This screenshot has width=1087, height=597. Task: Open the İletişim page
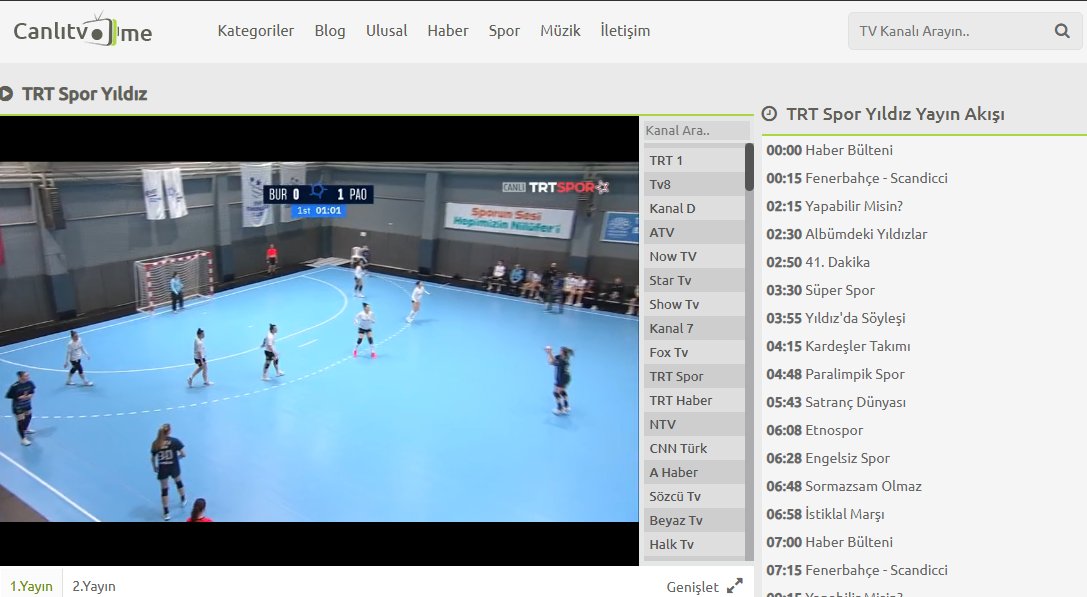pyautogui.click(x=625, y=31)
